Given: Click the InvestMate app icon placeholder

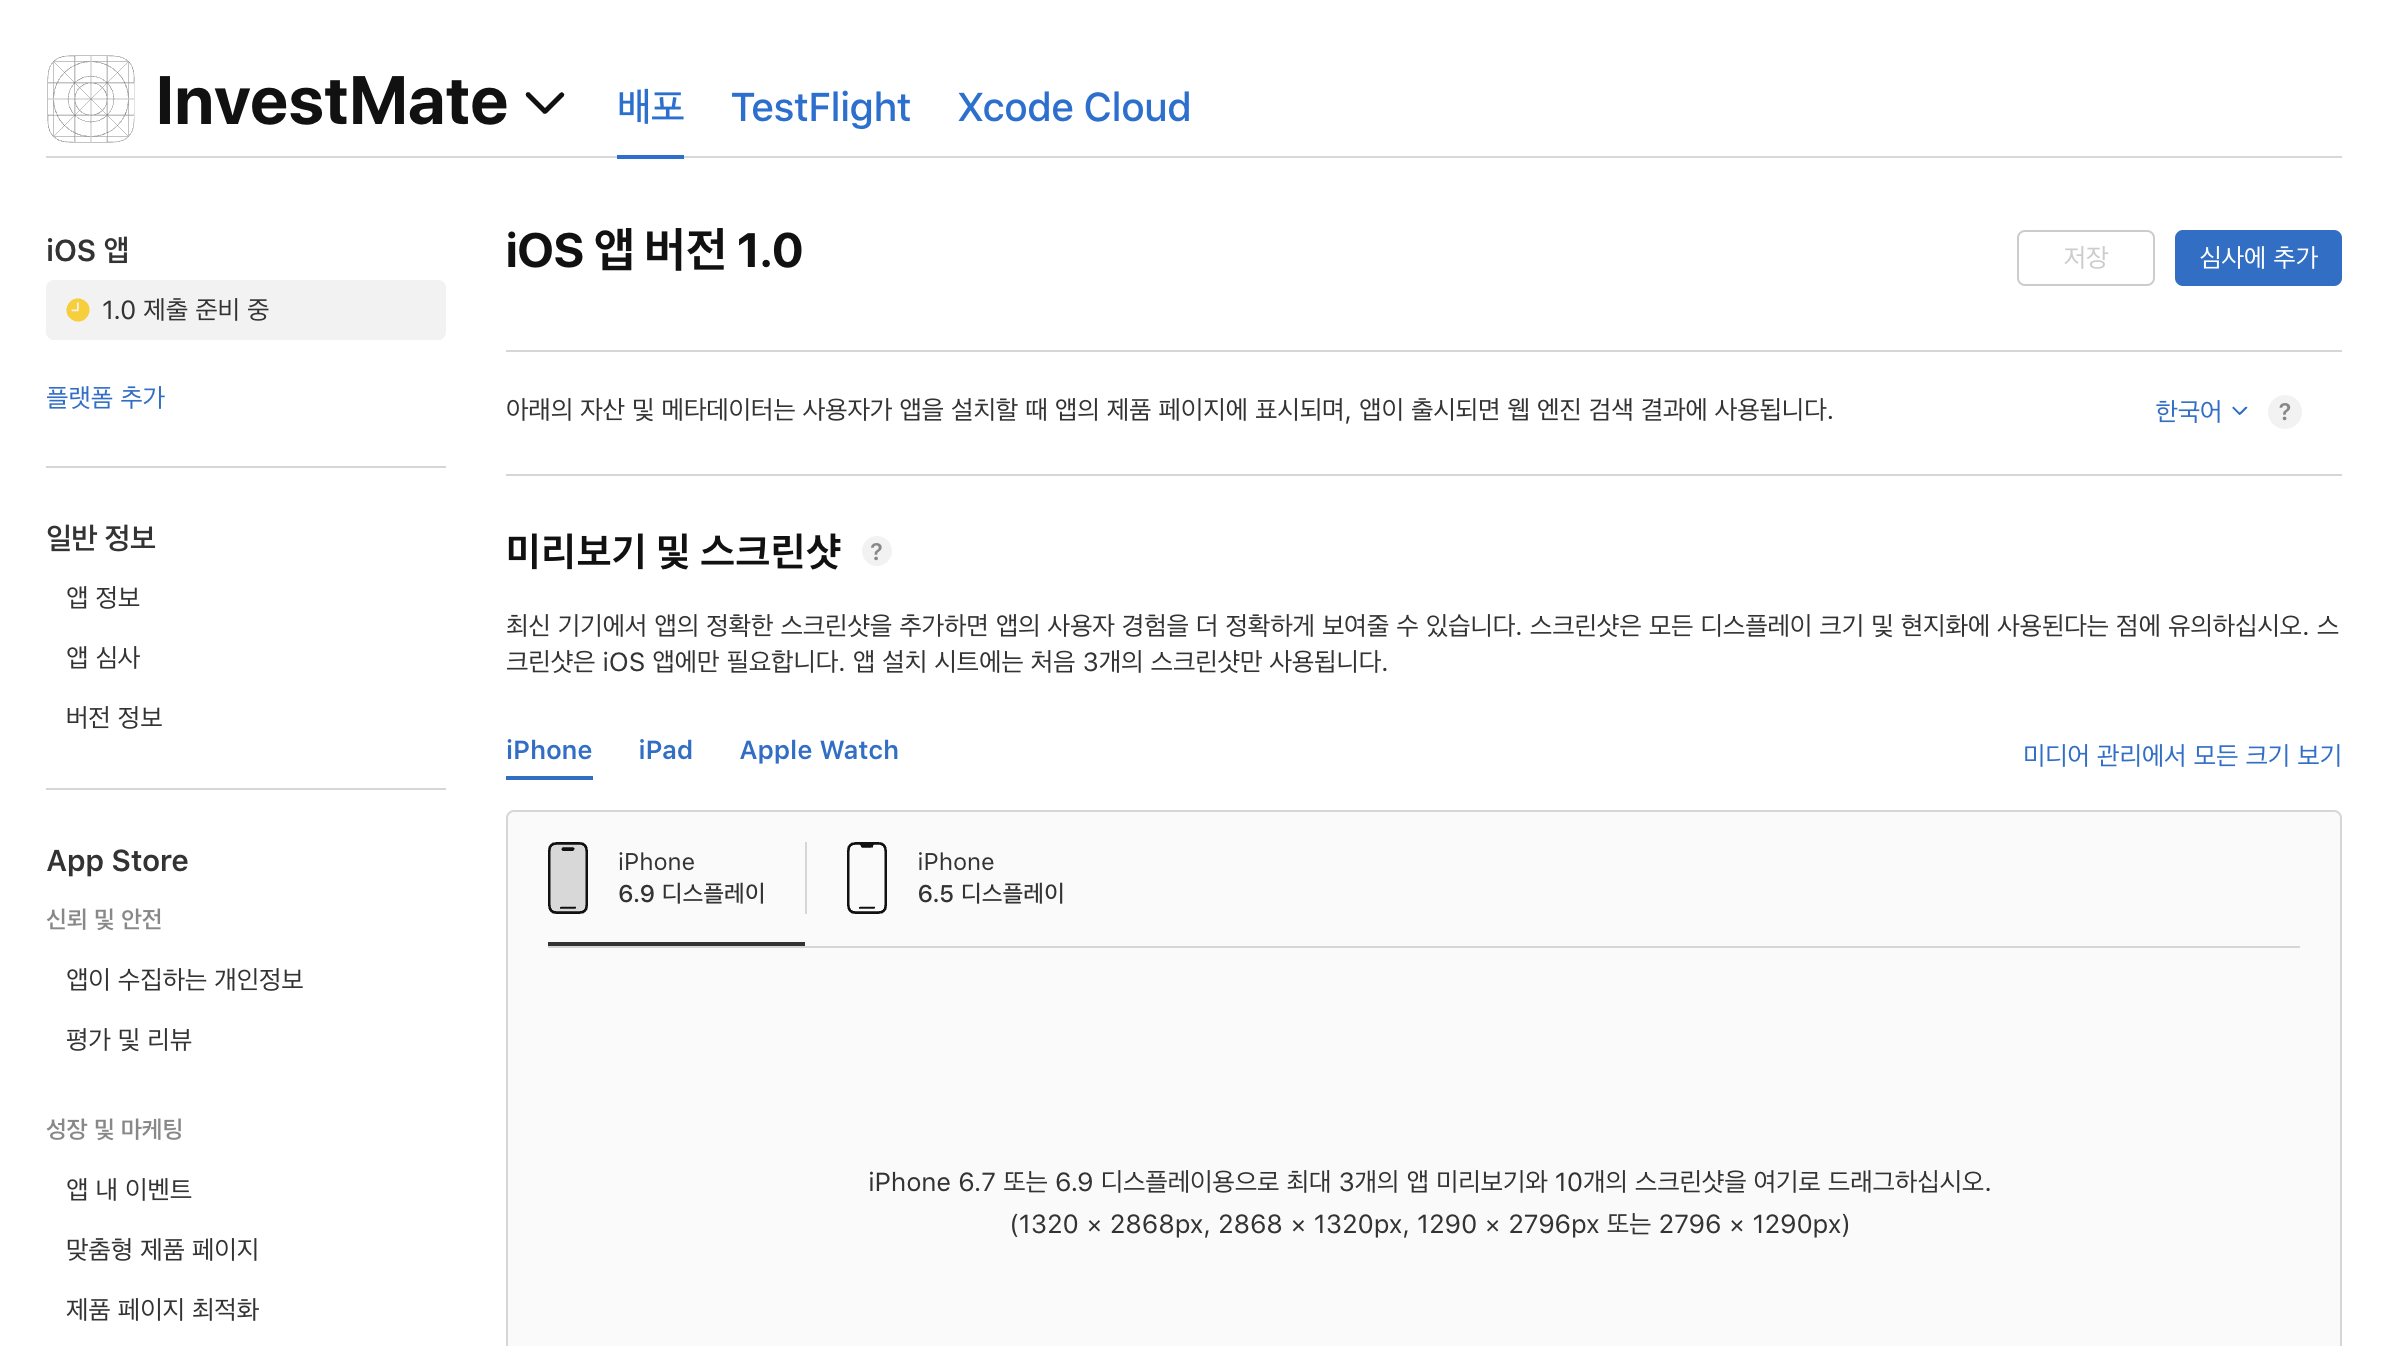Looking at the screenshot, I should 90,99.
